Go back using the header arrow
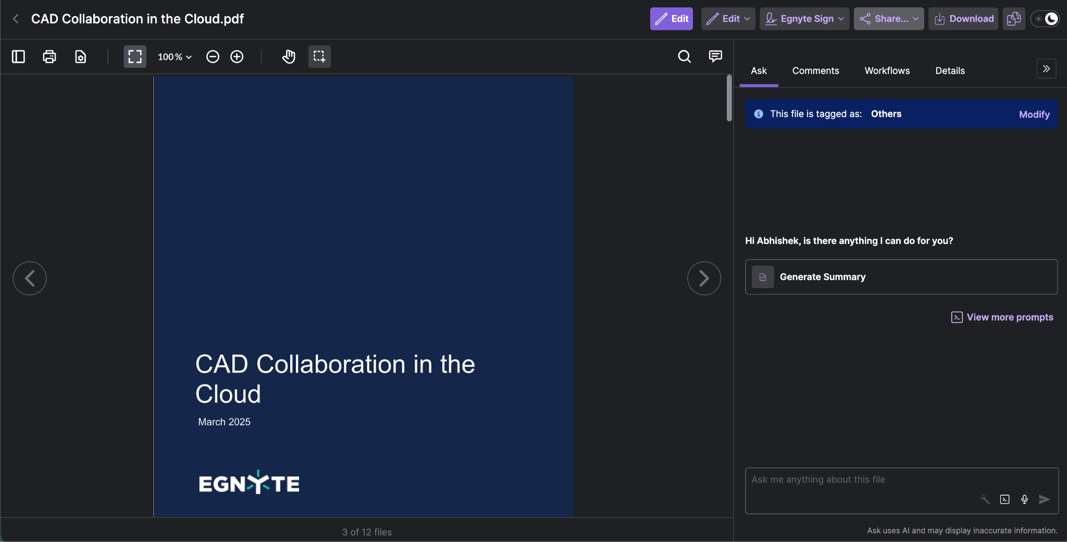Viewport: 1067px width, 542px height. pos(16,19)
